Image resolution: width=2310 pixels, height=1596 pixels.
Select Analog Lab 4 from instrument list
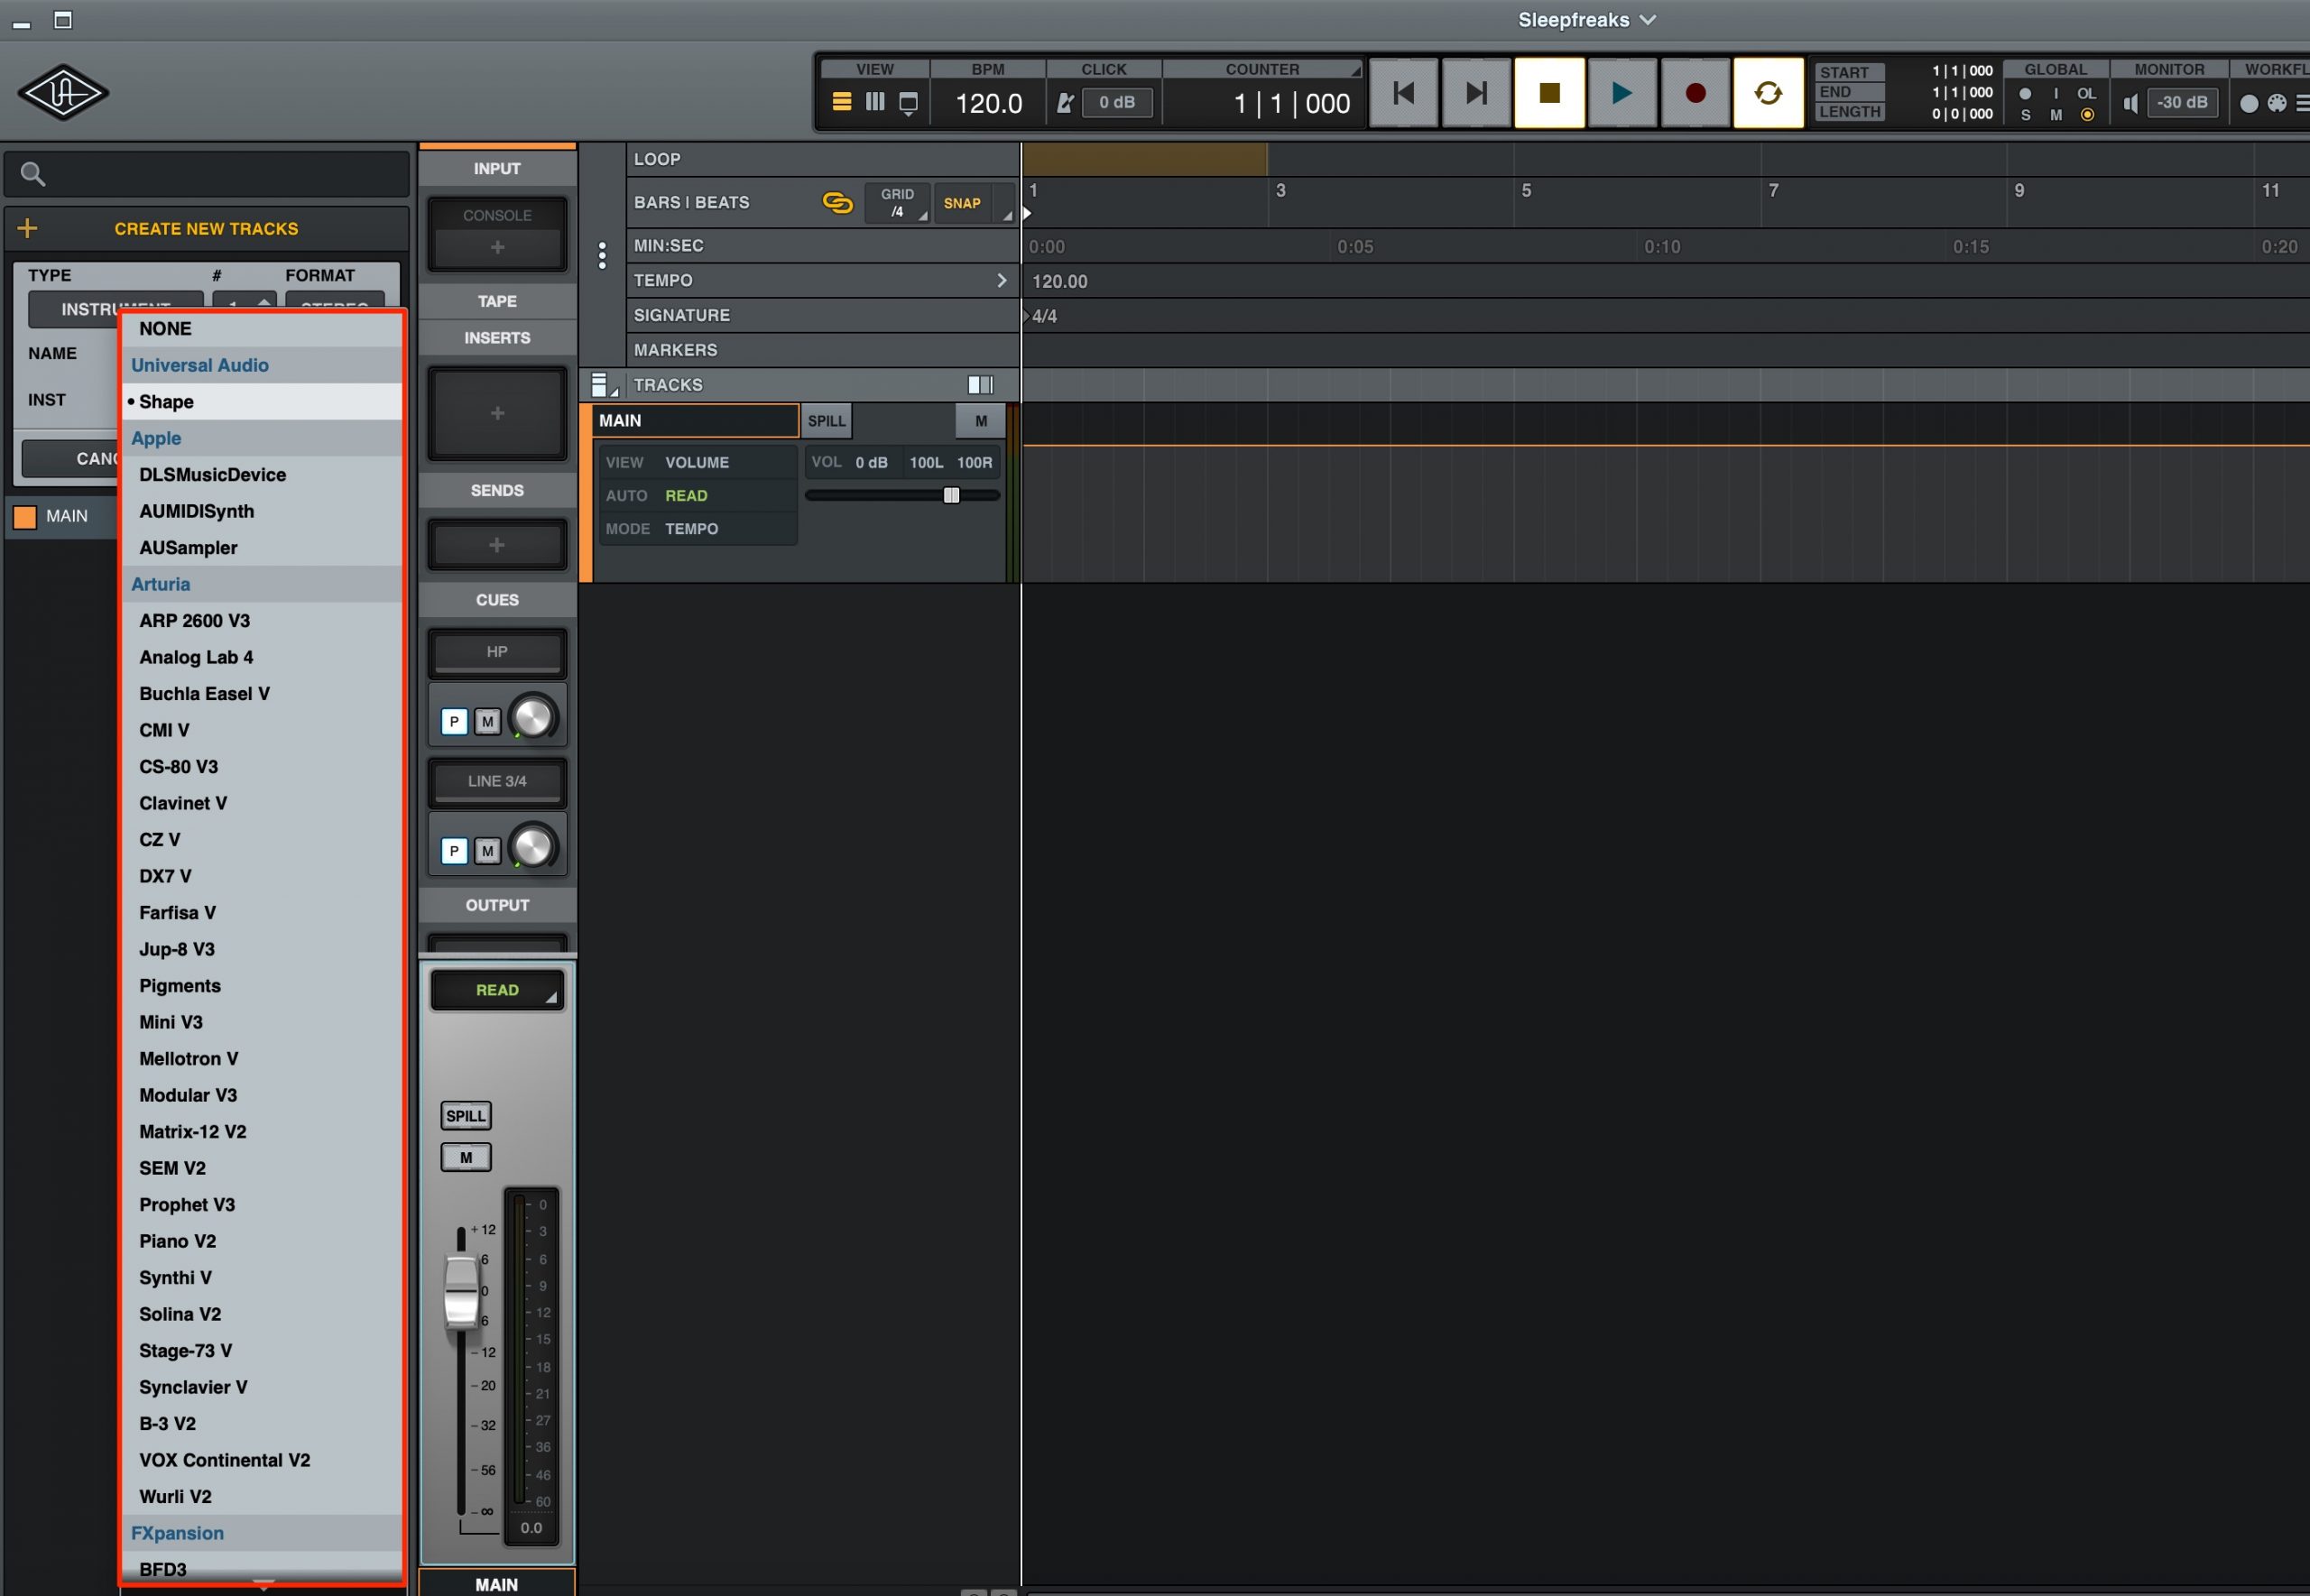click(196, 657)
